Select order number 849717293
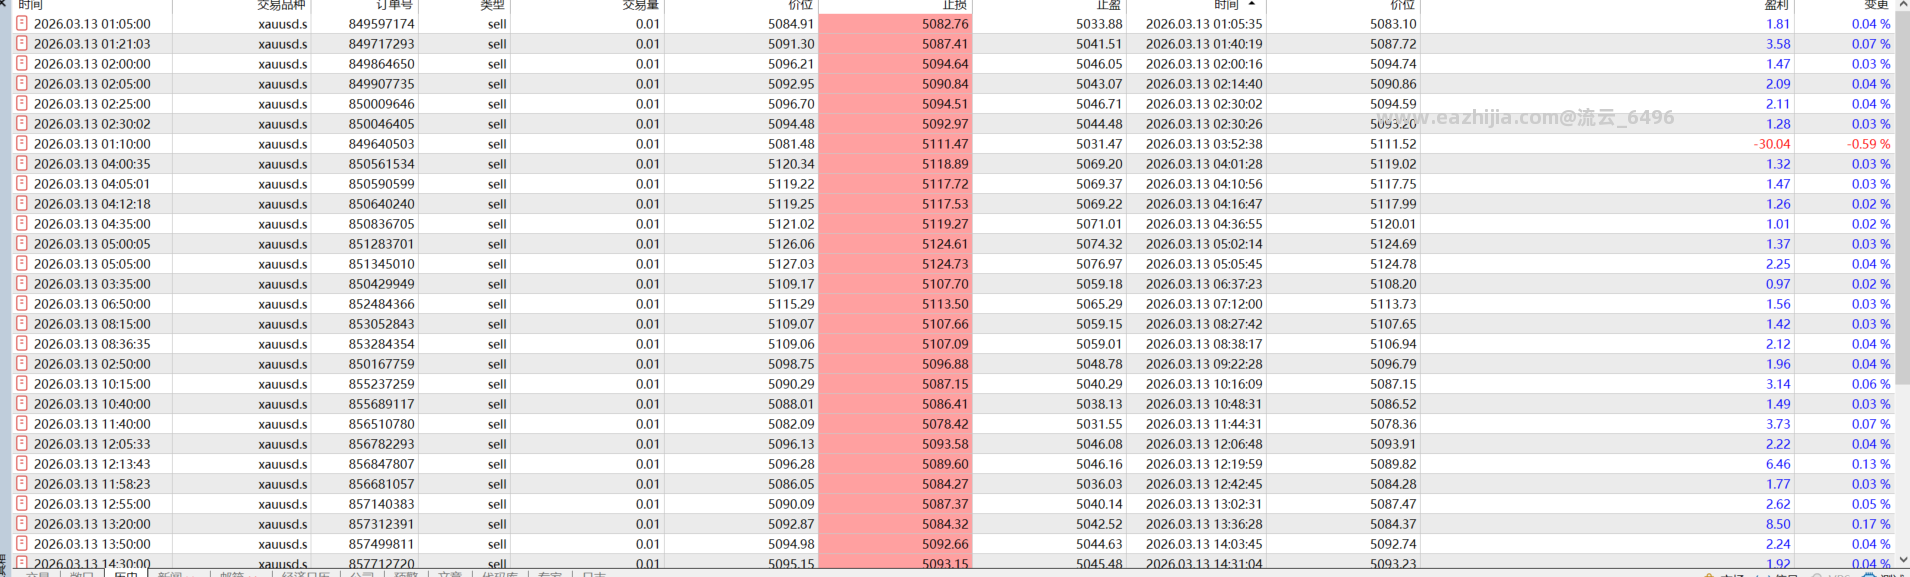 (x=381, y=44)
